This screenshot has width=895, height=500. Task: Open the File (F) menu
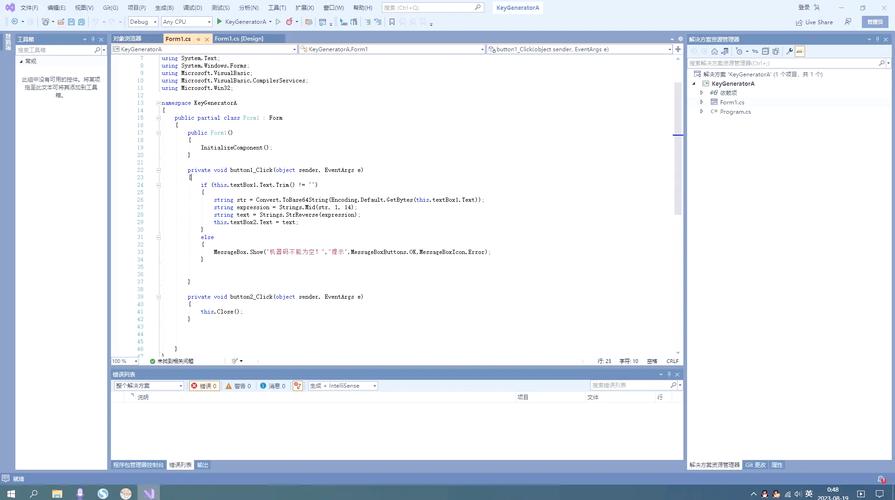[29, 7]
